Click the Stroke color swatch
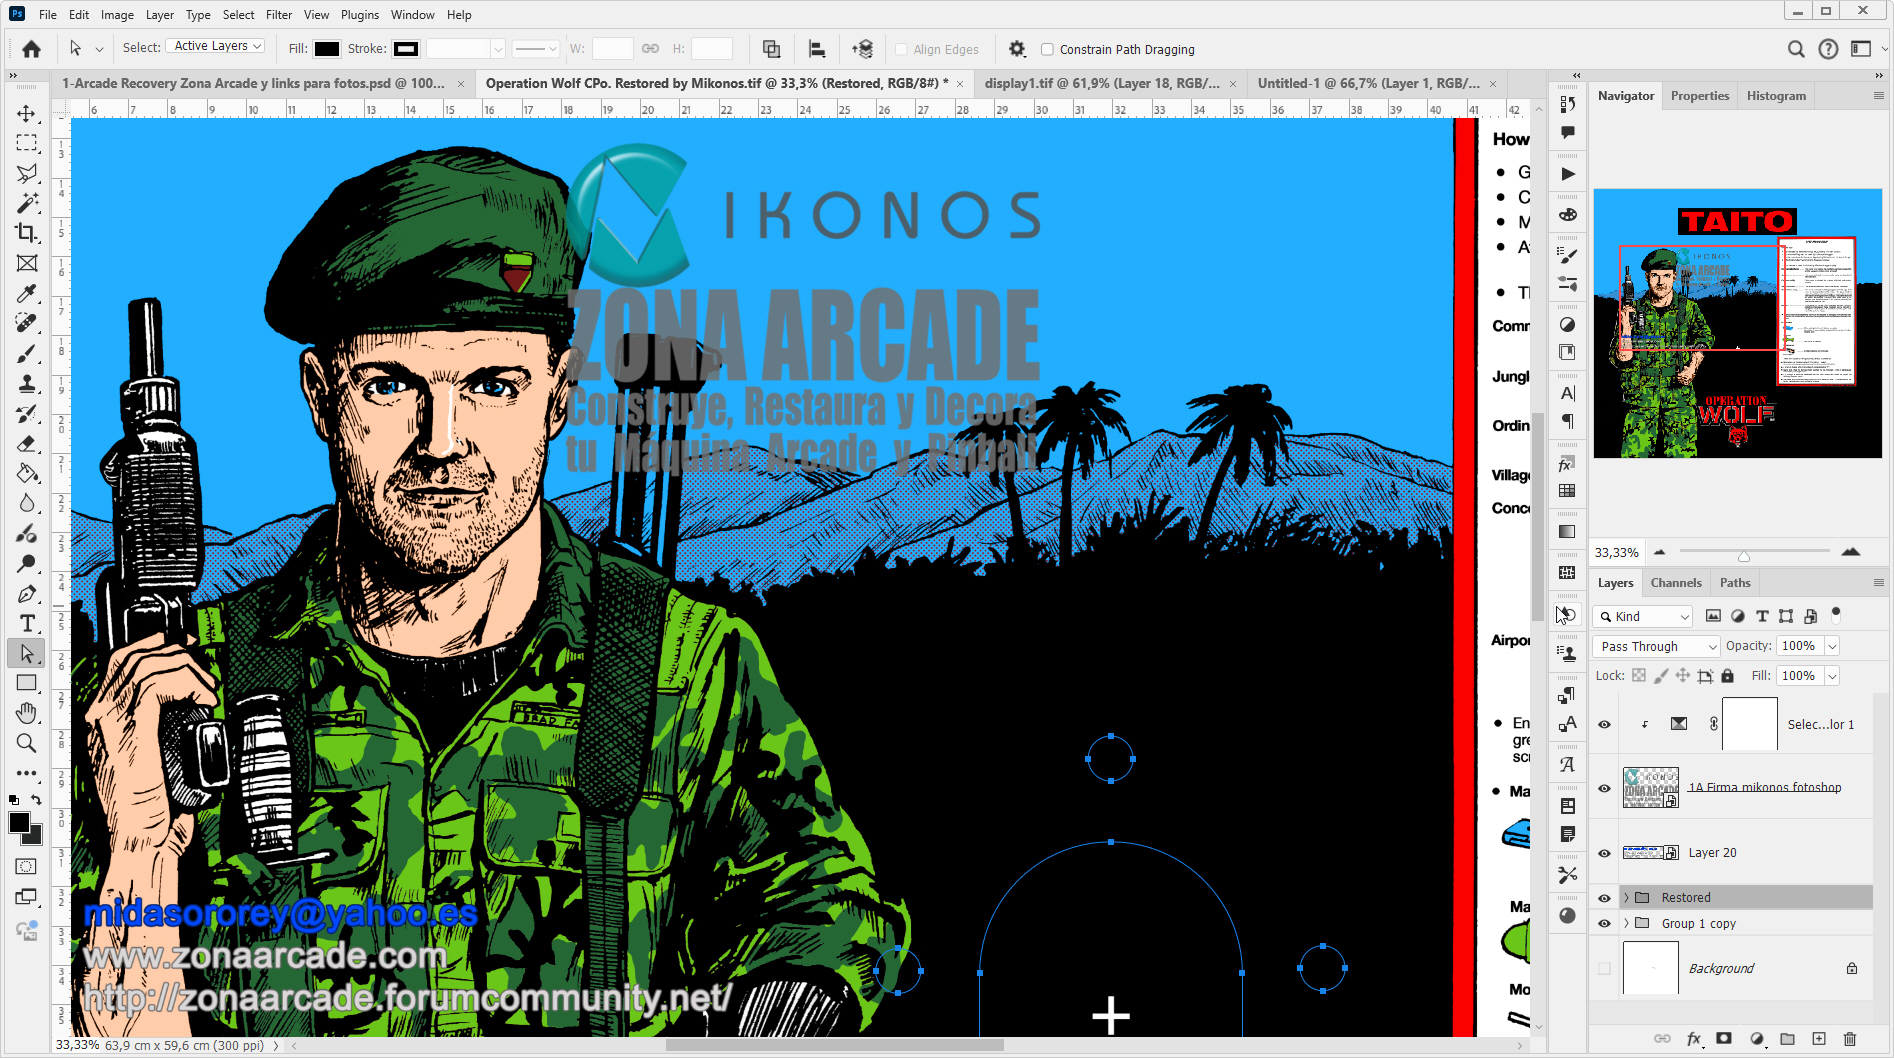Viewport: 1894px width, 1058px height. (406, 49)
